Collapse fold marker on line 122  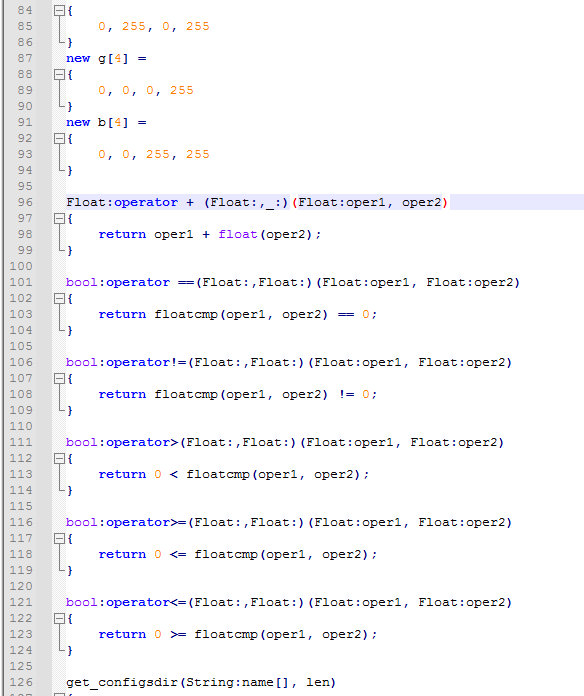pos(59,618)
